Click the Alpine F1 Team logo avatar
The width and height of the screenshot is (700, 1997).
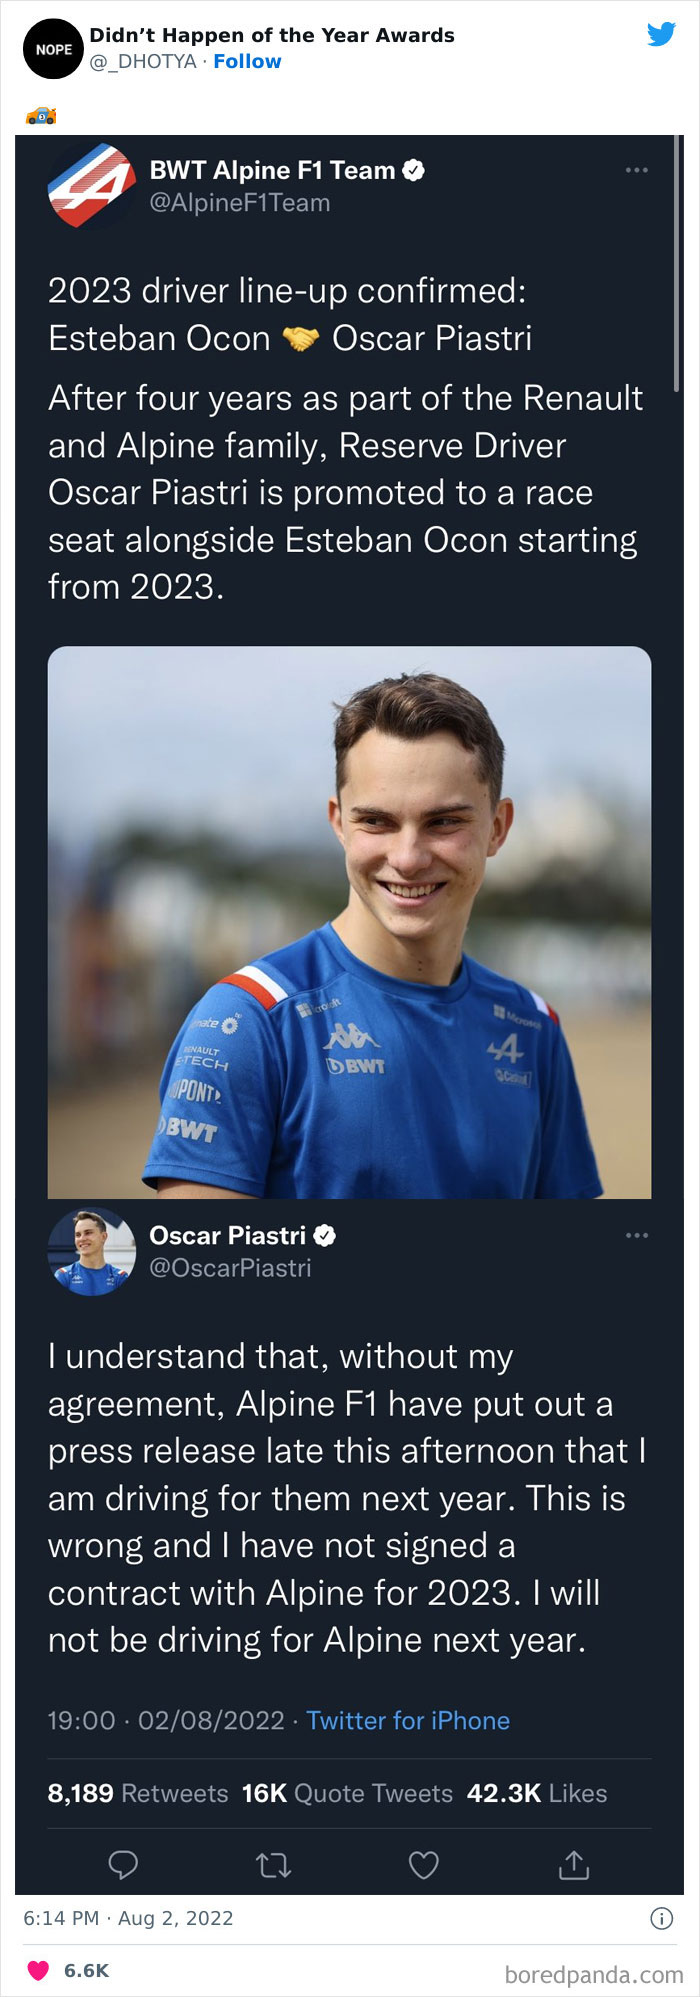(x=91, y=186)
